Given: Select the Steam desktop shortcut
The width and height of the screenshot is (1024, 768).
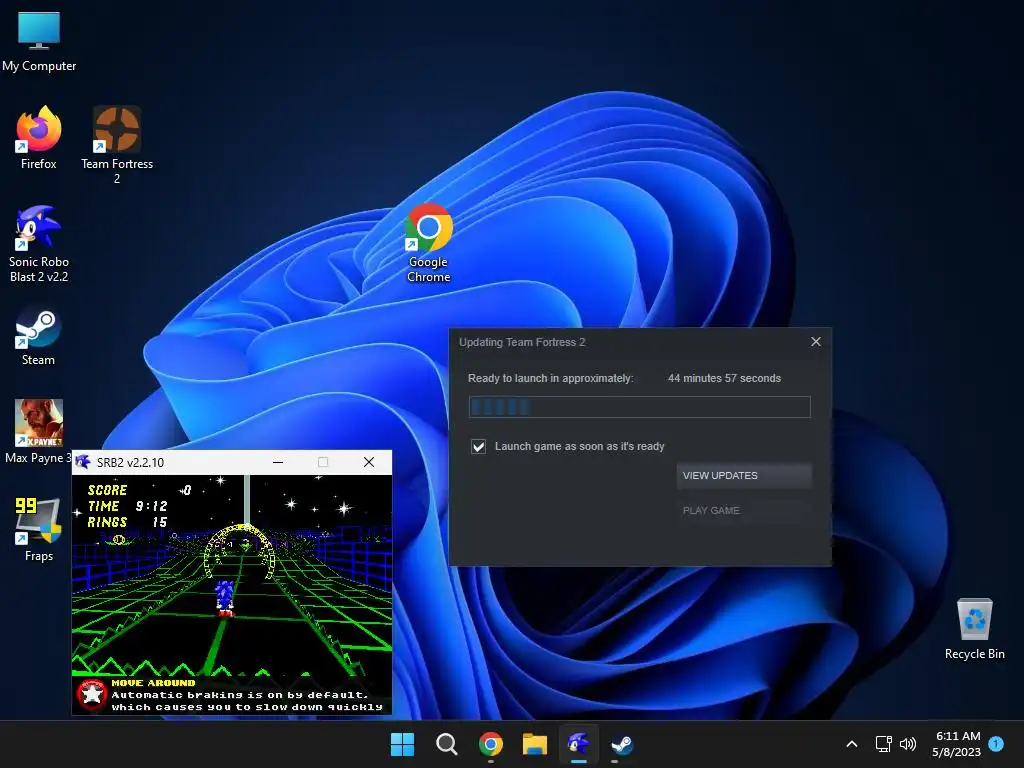Looking at the screenshot, I should pos(39,336).
